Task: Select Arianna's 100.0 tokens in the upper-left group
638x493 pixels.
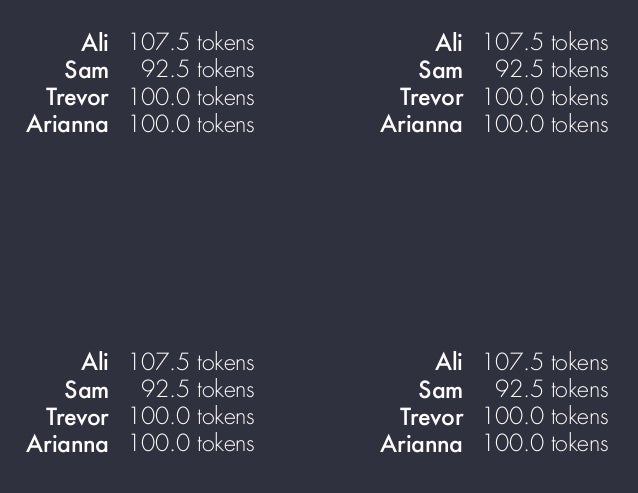Action: tap(192, 124)
